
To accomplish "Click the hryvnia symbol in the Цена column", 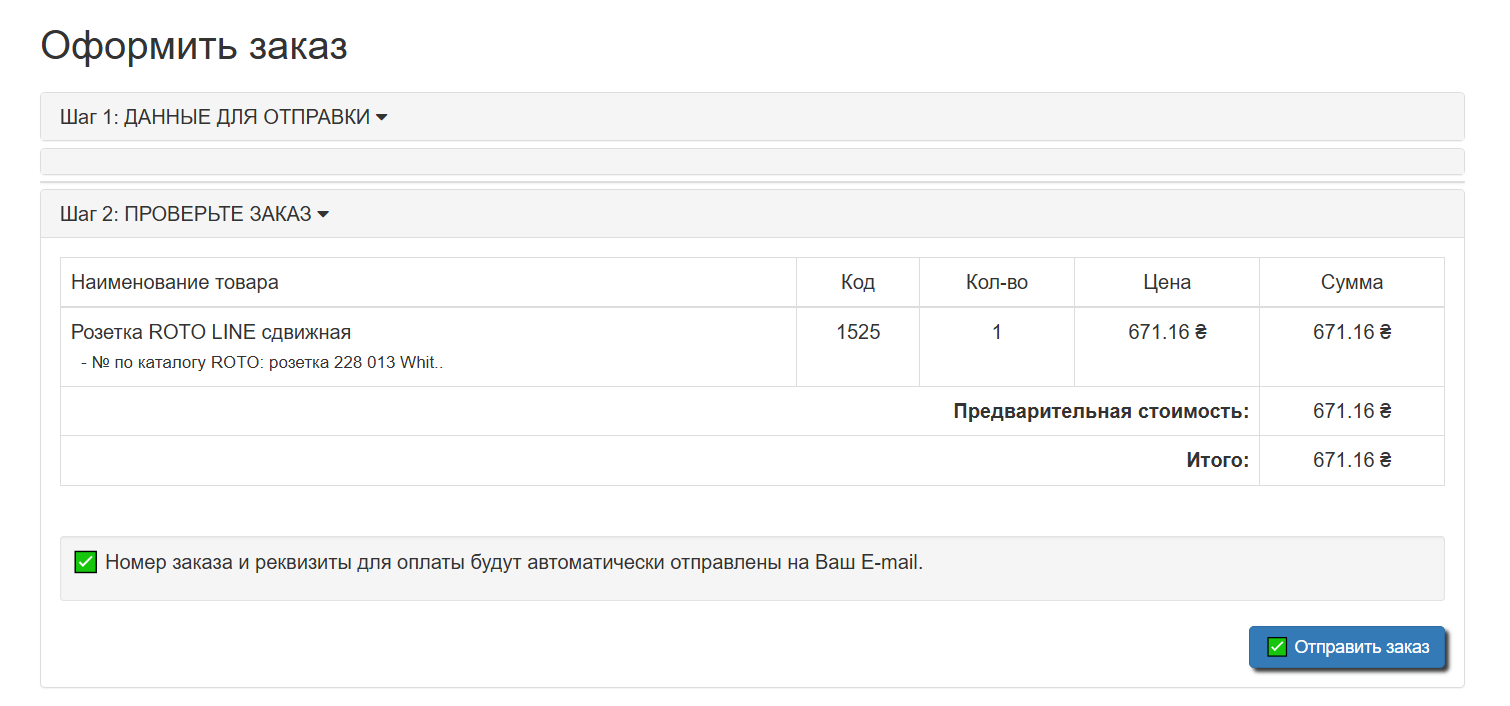I will pyautogui.click(x=1201, y=331).
